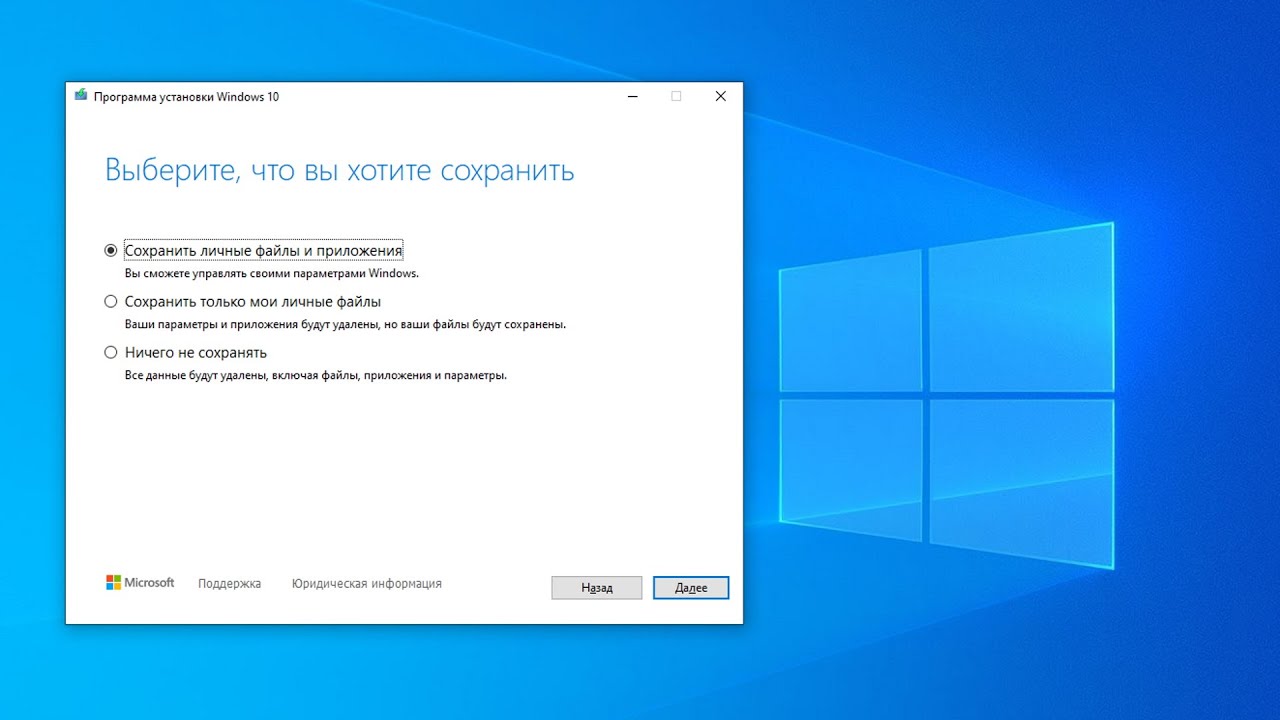
Task: Select the 'Сохранить только мои личные файлы' radio button
Action: tap(111, 301)
